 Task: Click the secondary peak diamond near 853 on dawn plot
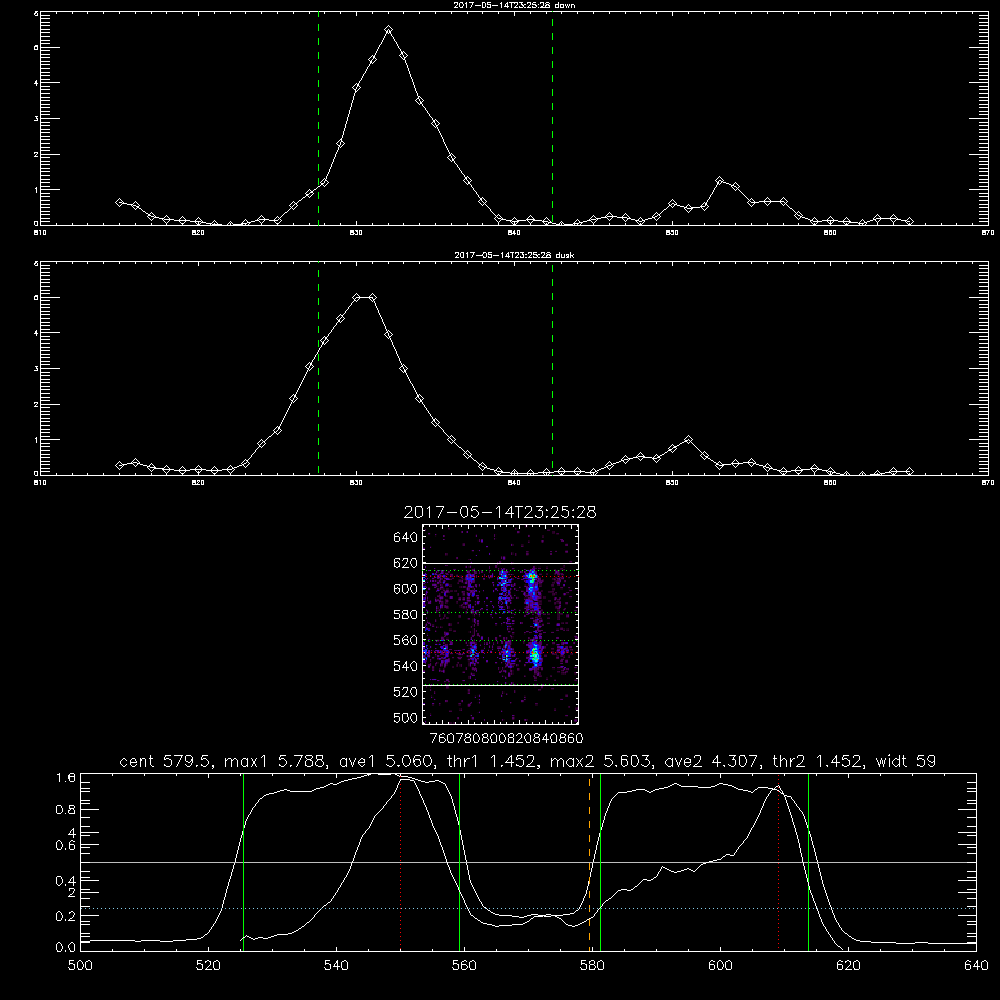tap(719, 180)
